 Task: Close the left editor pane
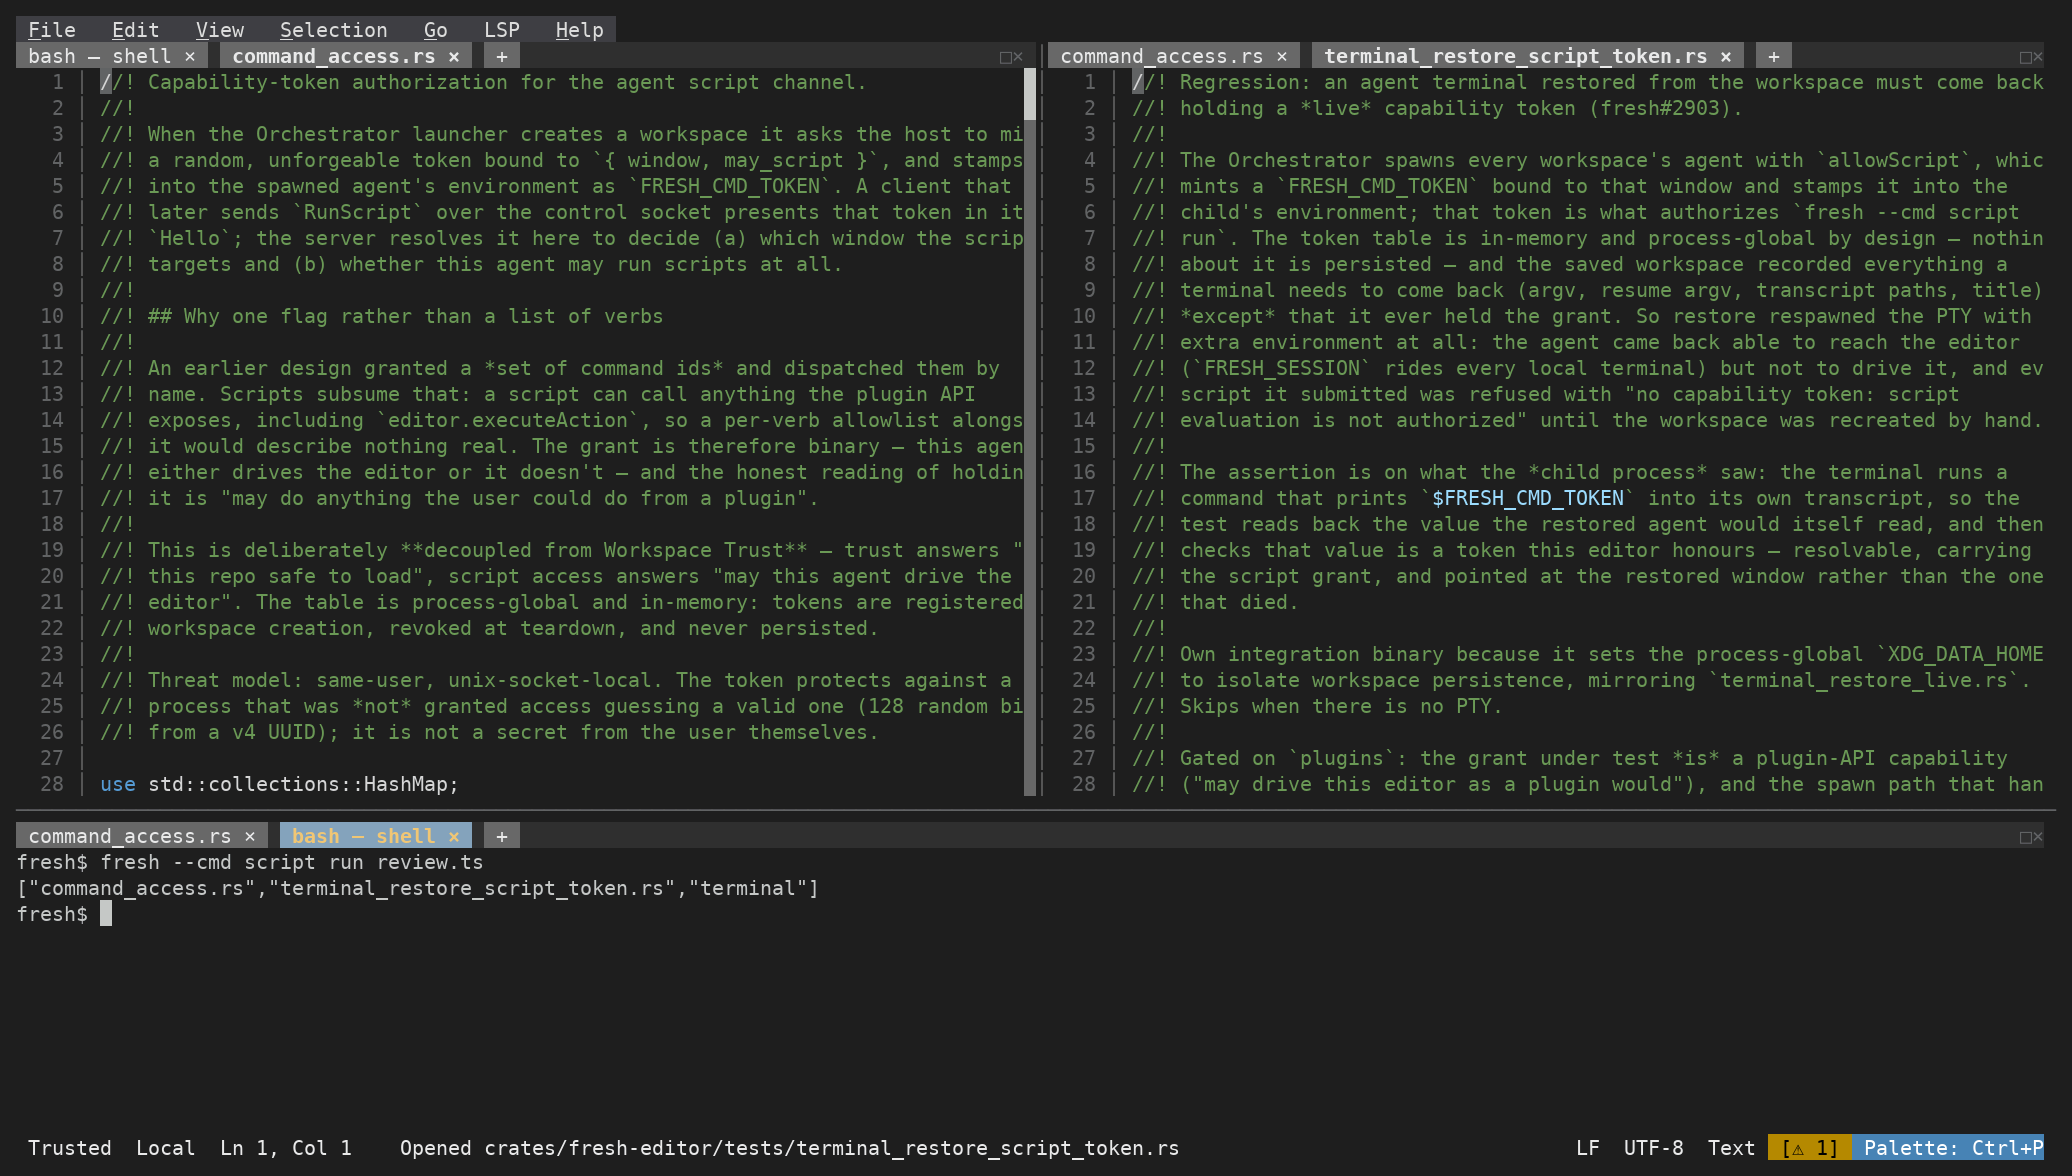pyautogui.click(x=1018, y=57)
